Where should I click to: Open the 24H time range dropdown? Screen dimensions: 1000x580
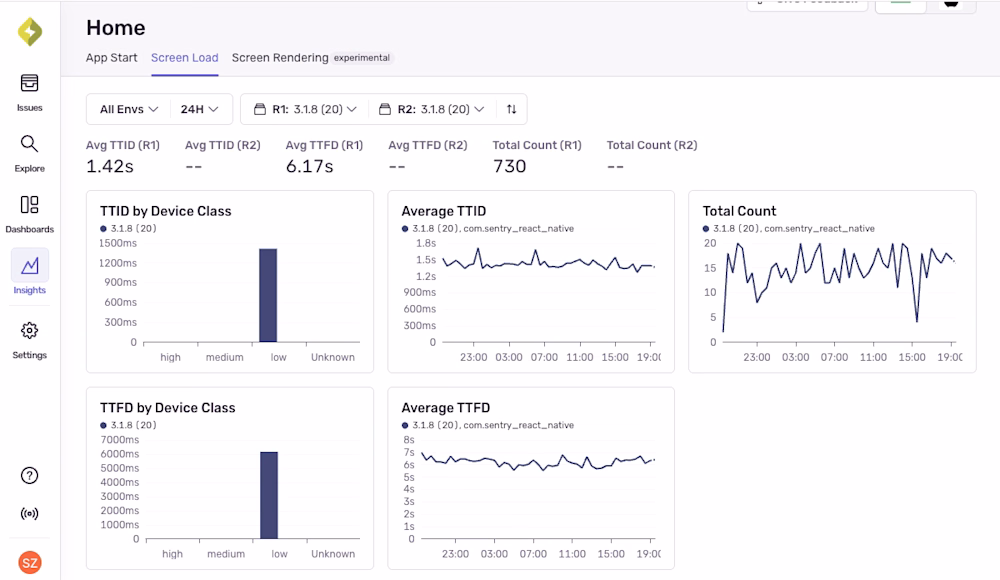199,109
